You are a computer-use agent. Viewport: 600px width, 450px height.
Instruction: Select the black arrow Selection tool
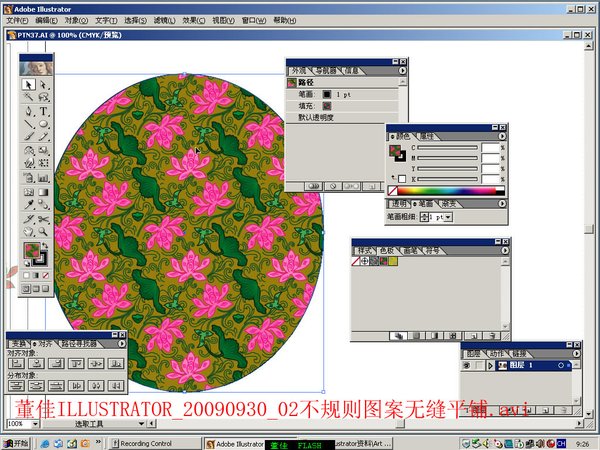tap(29, 86)
